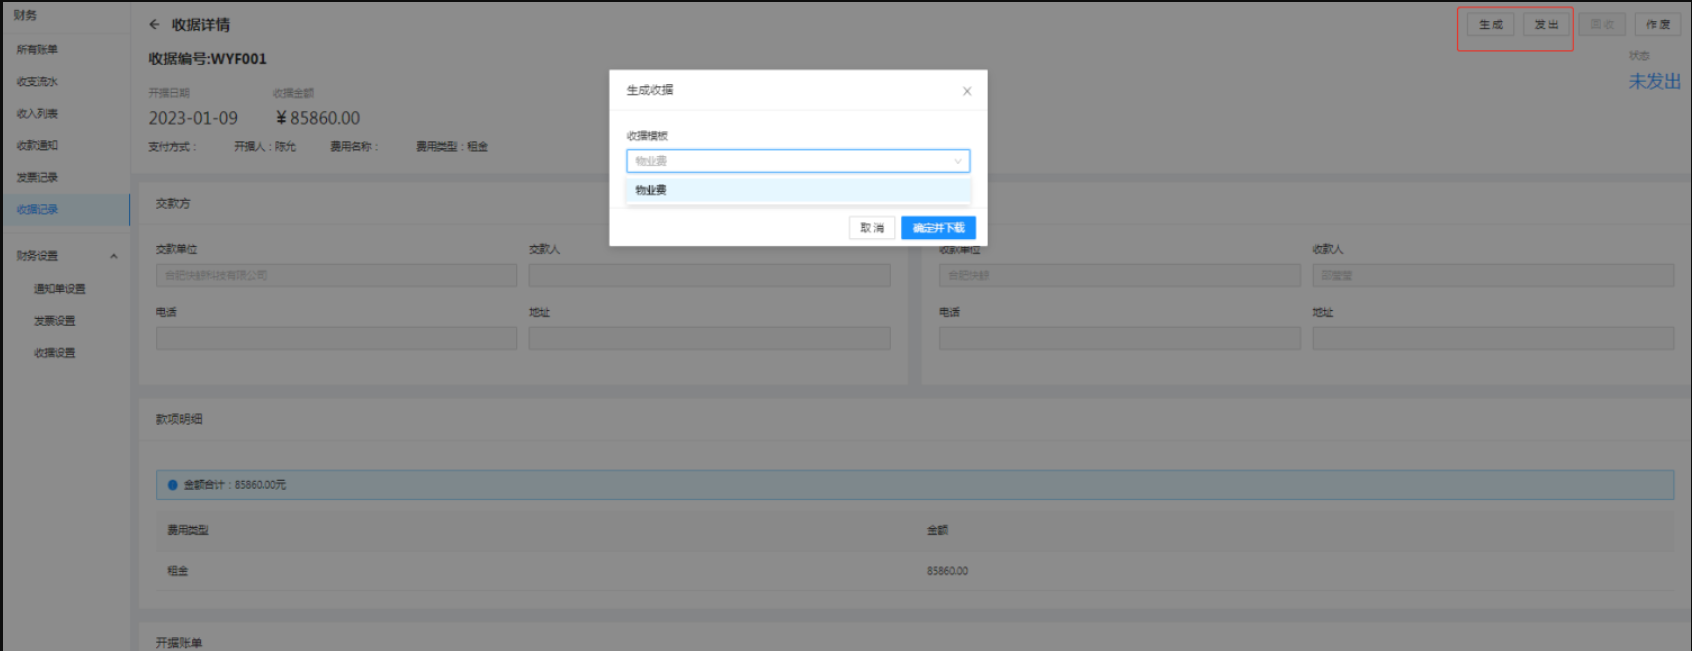1692x651 pixels.
Task: Click the 确定并下载 button
Action: [x=937, y=228]
